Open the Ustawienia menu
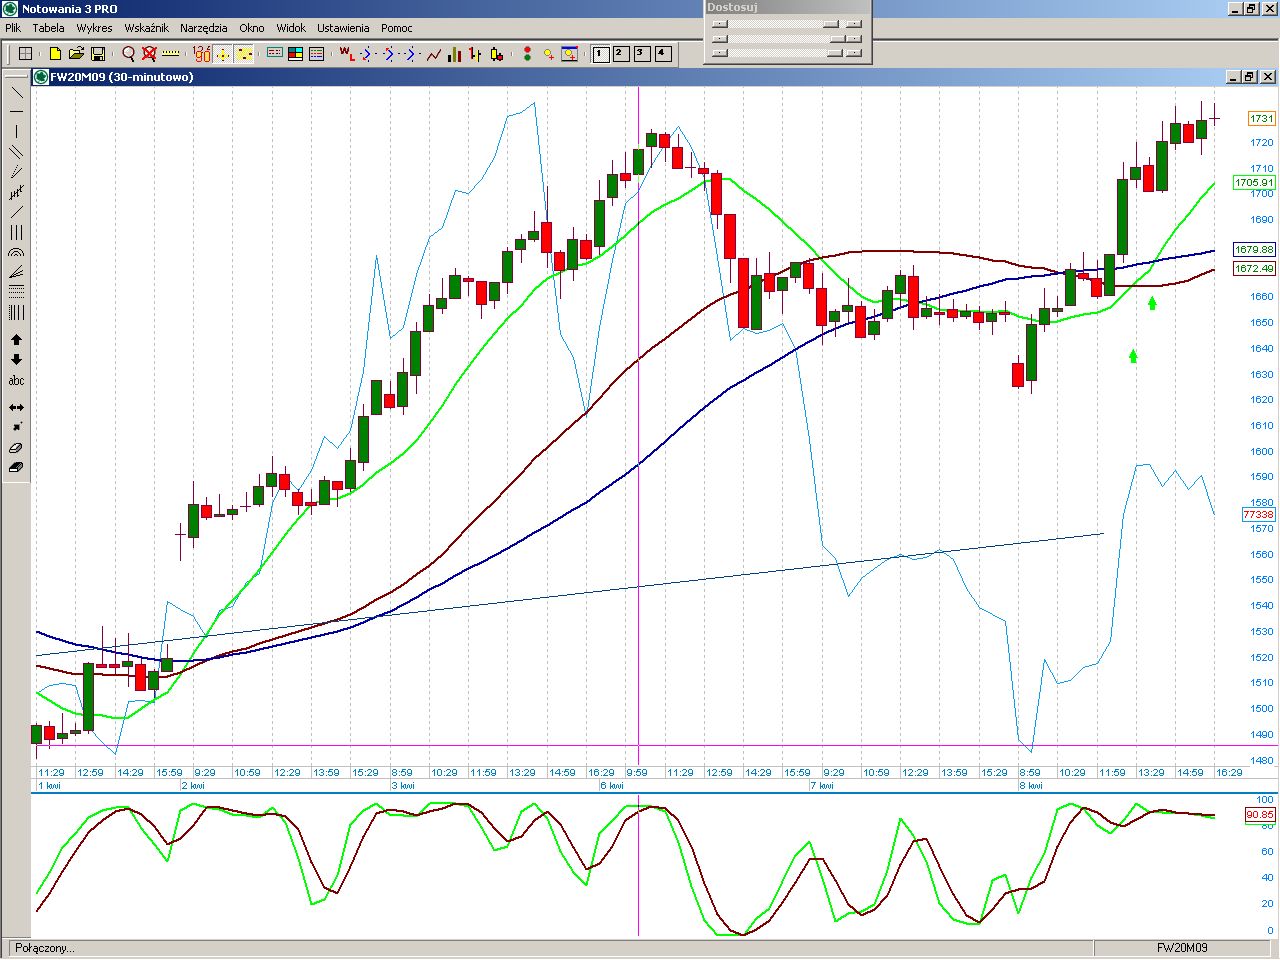 point(343,28)
